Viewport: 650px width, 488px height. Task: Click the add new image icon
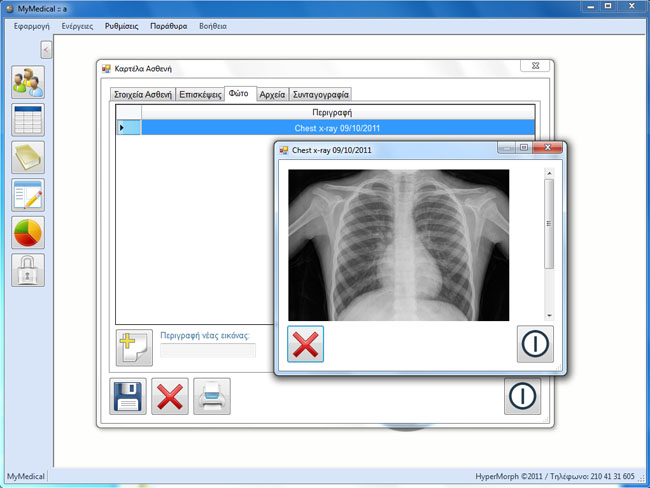point(134,347)
